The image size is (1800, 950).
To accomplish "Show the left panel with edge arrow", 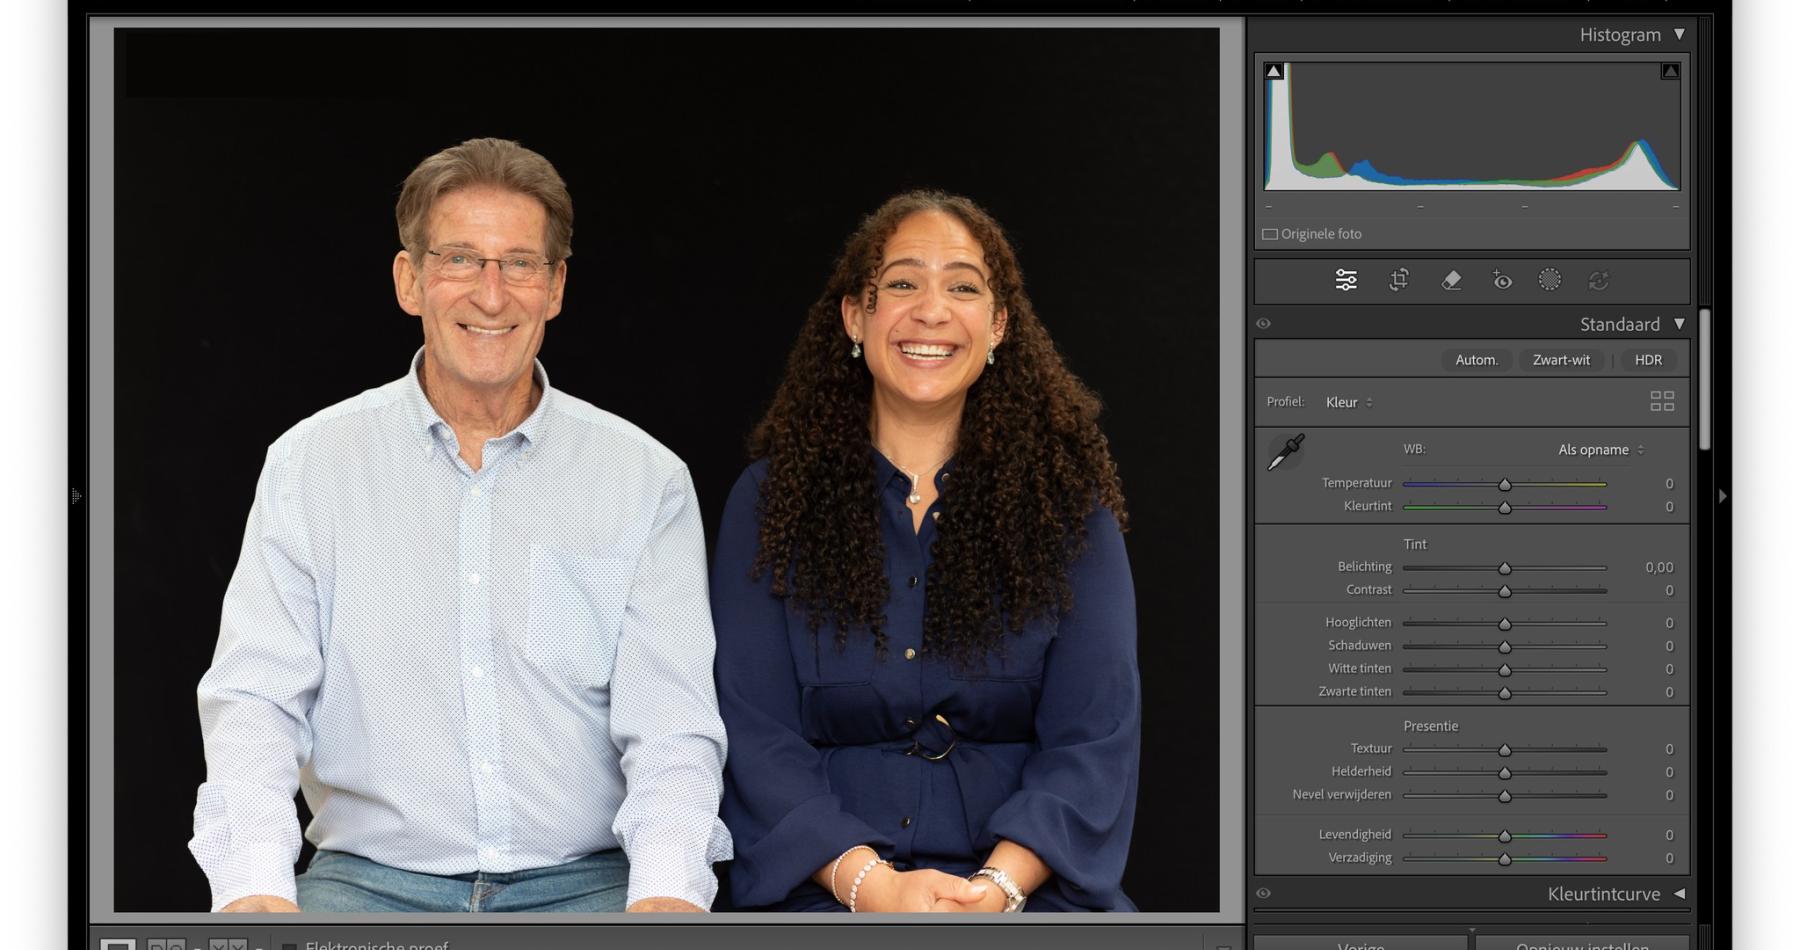I will click(76, 495).
